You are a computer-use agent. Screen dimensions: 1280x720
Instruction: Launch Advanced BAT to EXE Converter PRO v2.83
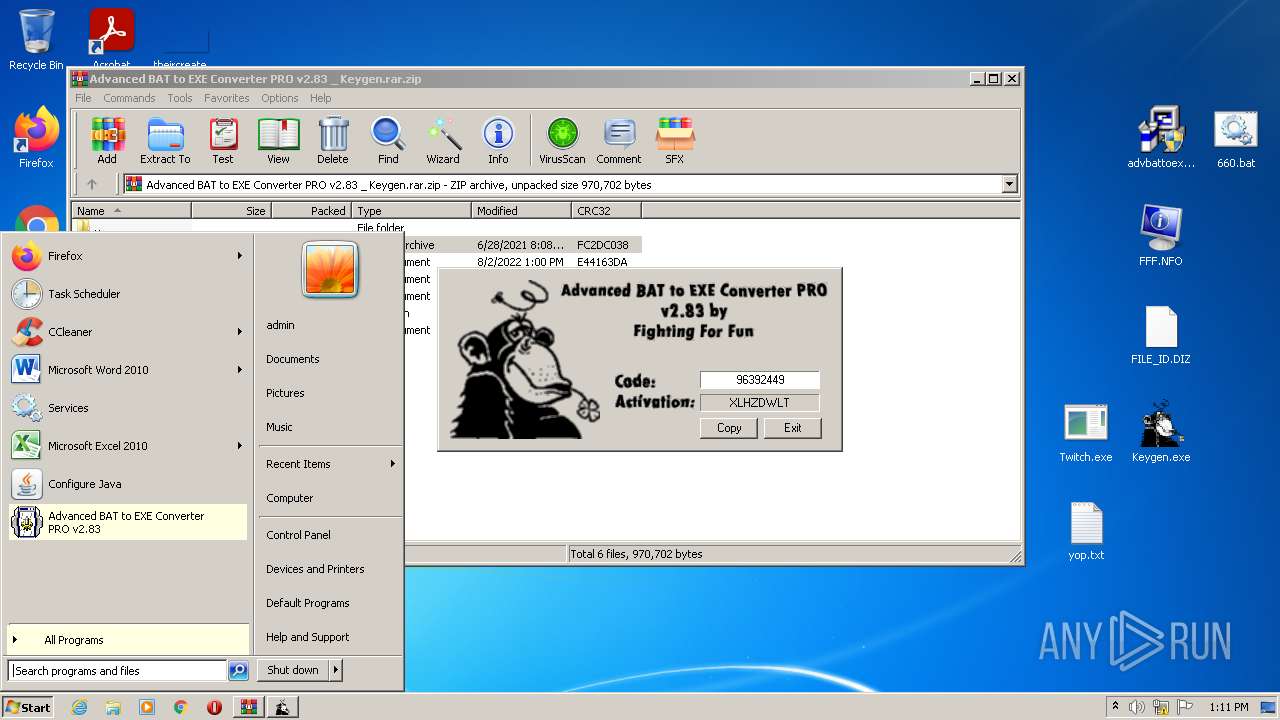click(128, 522)
